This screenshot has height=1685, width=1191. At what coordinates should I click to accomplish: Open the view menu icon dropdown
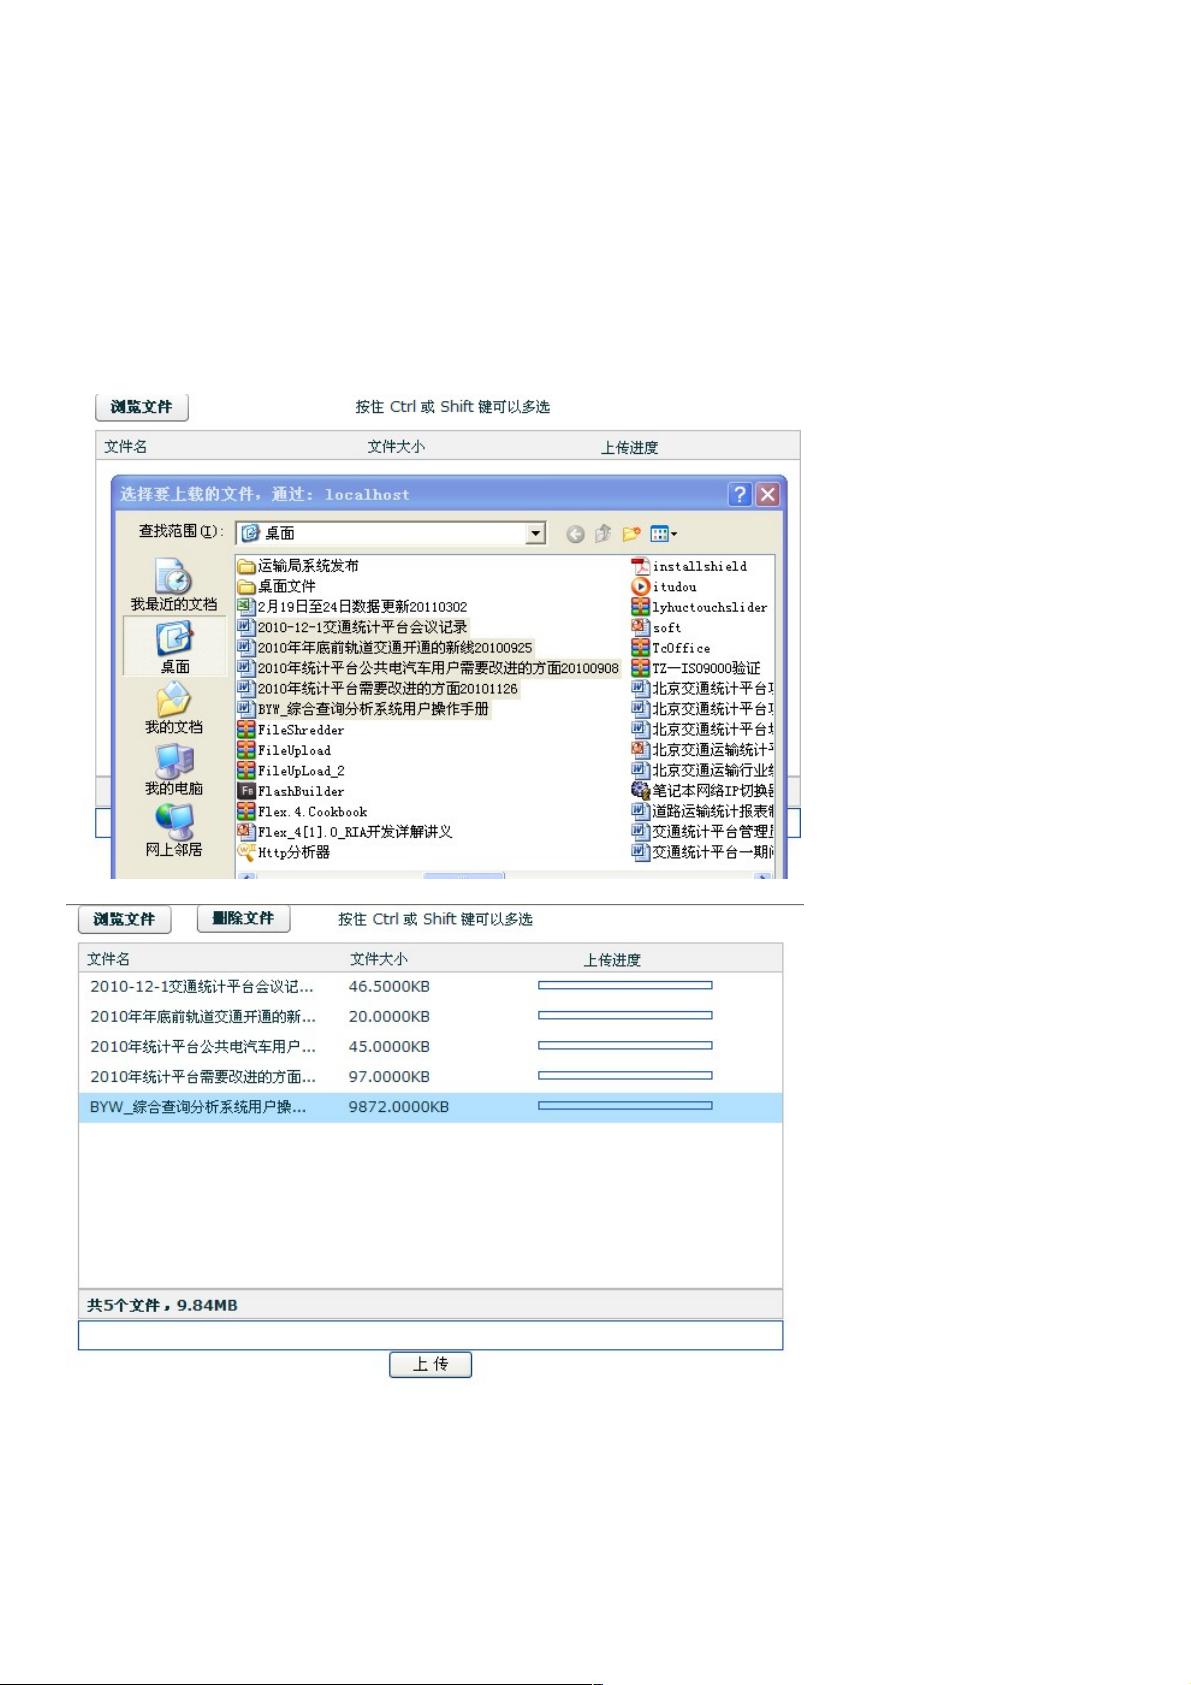[663, 534]
